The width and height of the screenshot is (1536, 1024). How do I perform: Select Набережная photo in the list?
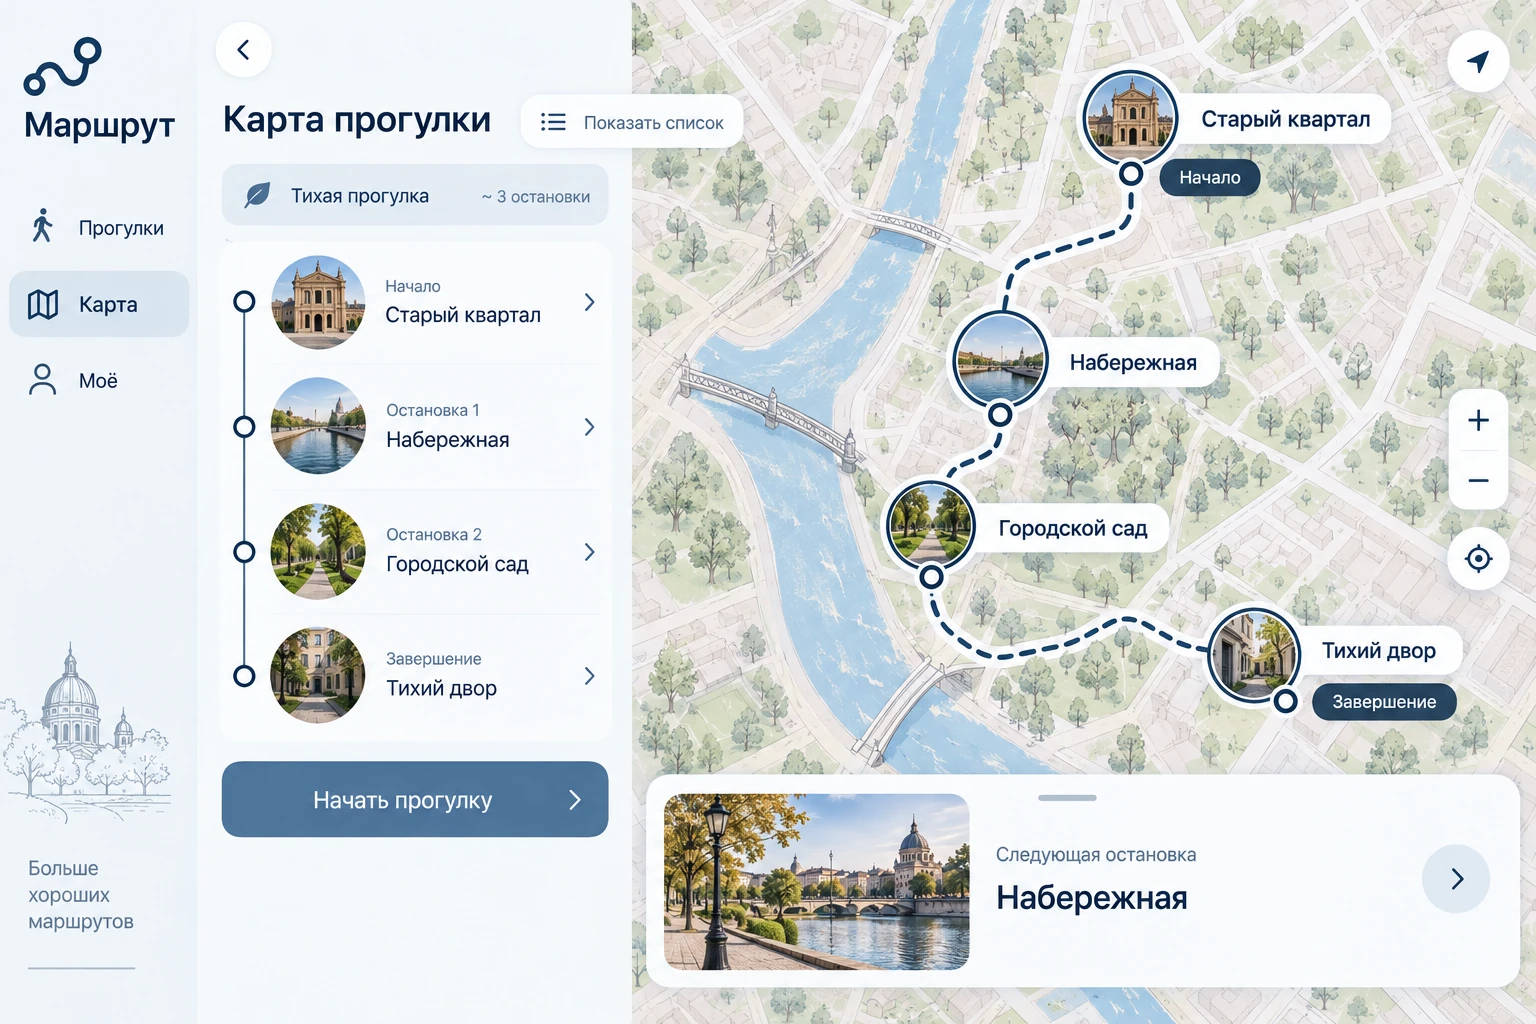[318, 426]
